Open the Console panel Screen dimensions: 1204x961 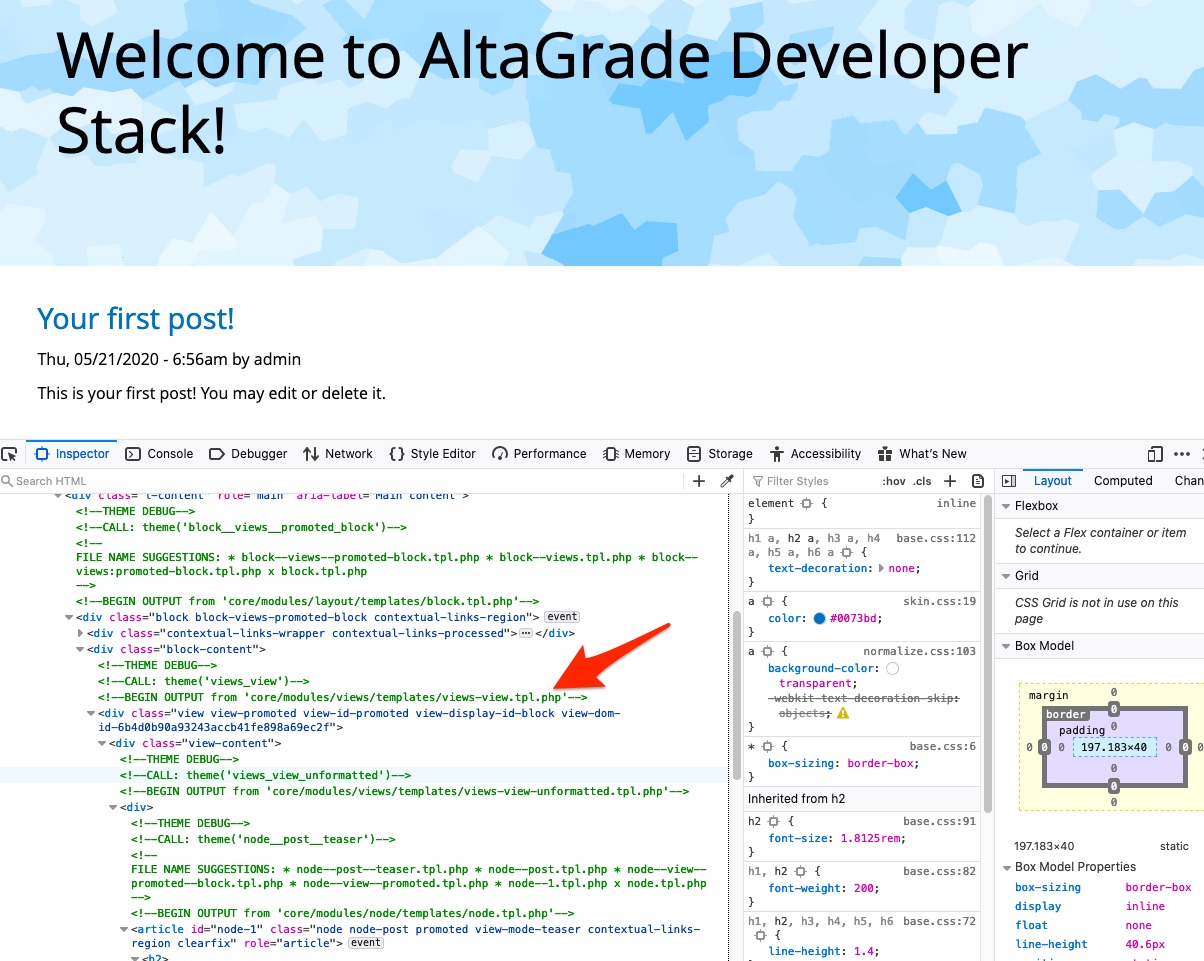pos(159,454)
